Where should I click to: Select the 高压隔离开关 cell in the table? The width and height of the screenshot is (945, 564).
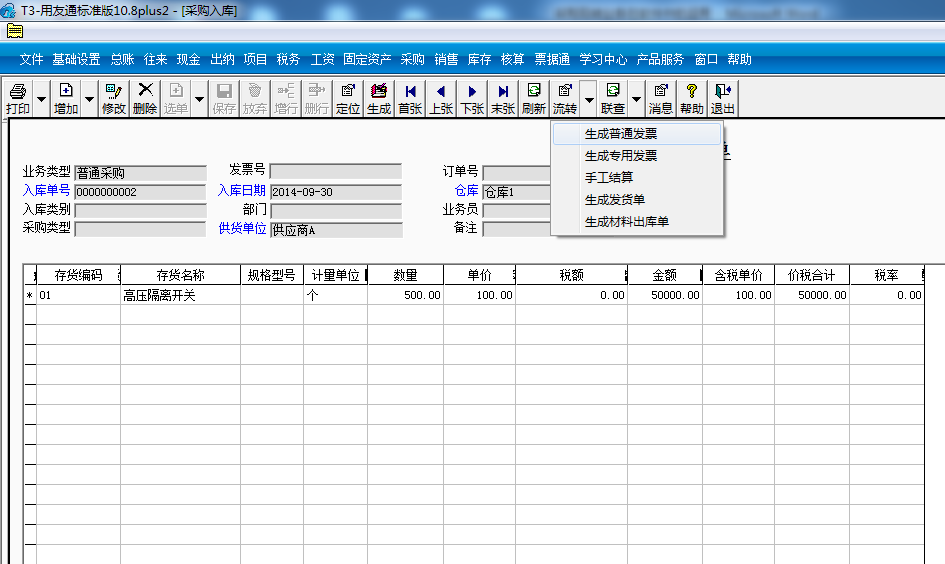pos(180,296)
